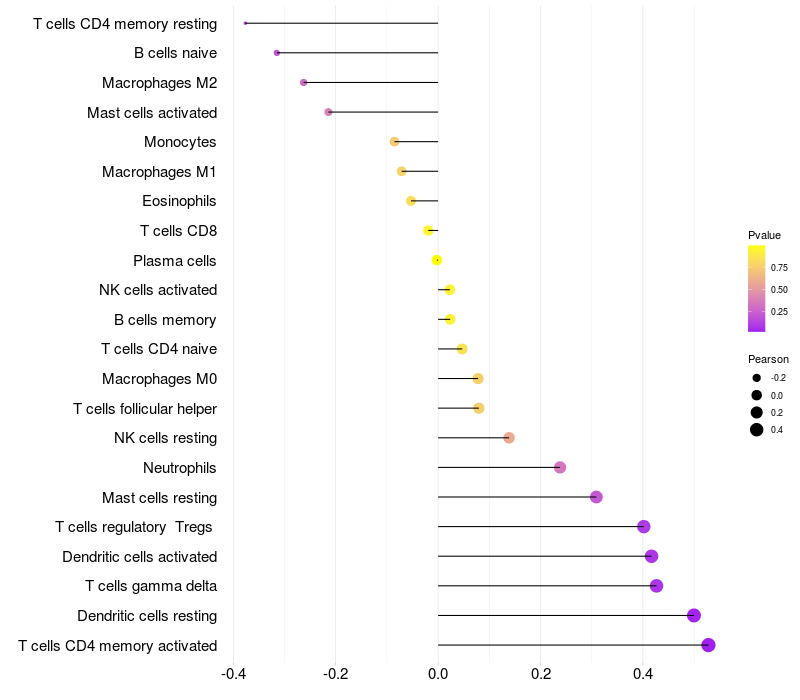The width and height of the screenshot is (800, 700).
Task: Click the B cells naive dot
Action: point(277,52)
